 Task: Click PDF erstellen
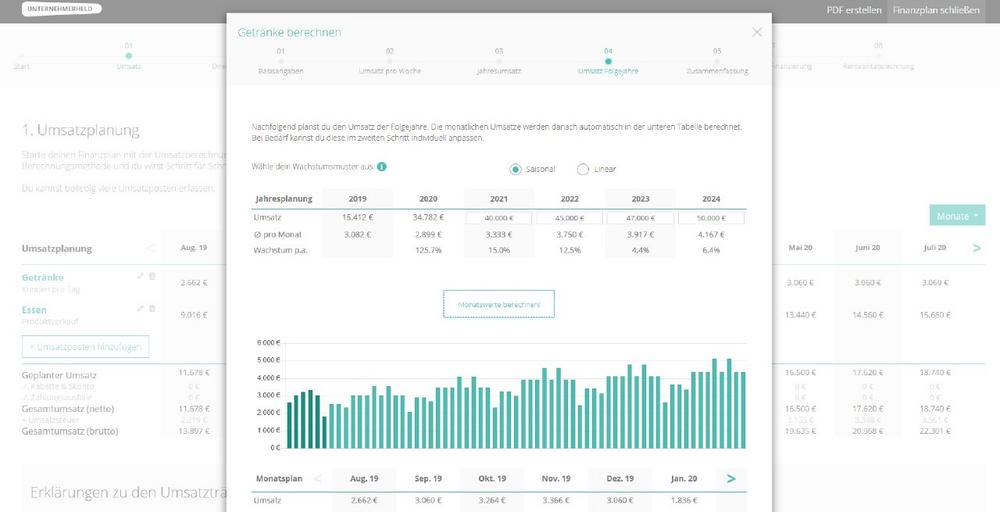point(853,11)
